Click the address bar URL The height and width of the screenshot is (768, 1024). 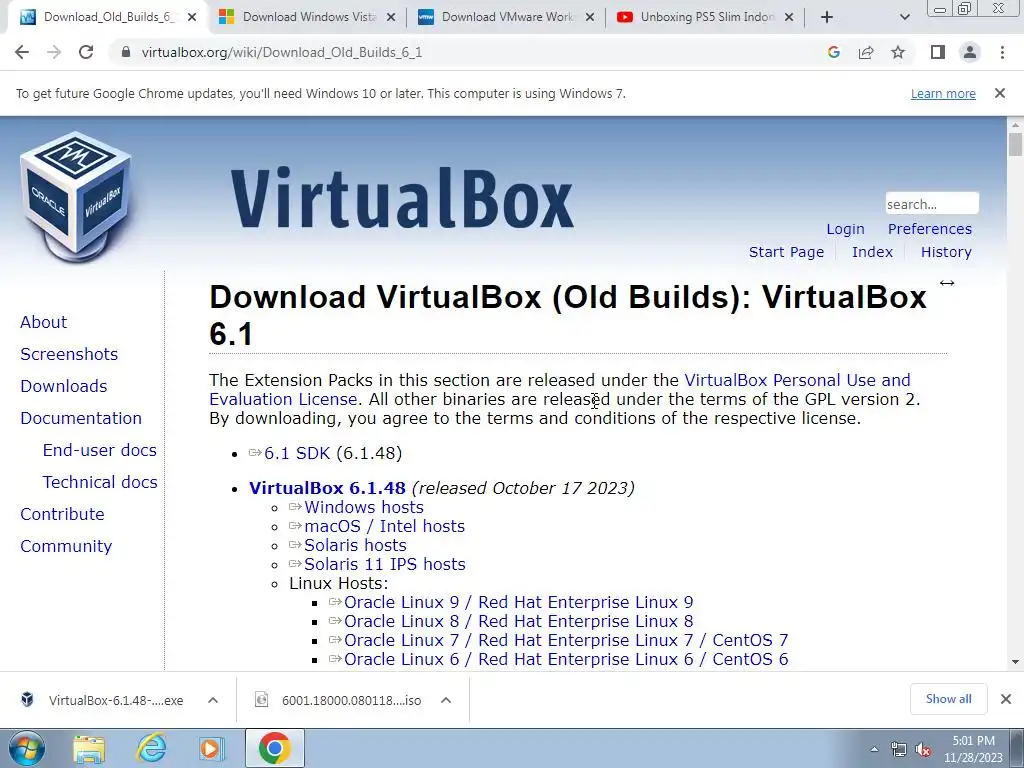pos(281,52)
